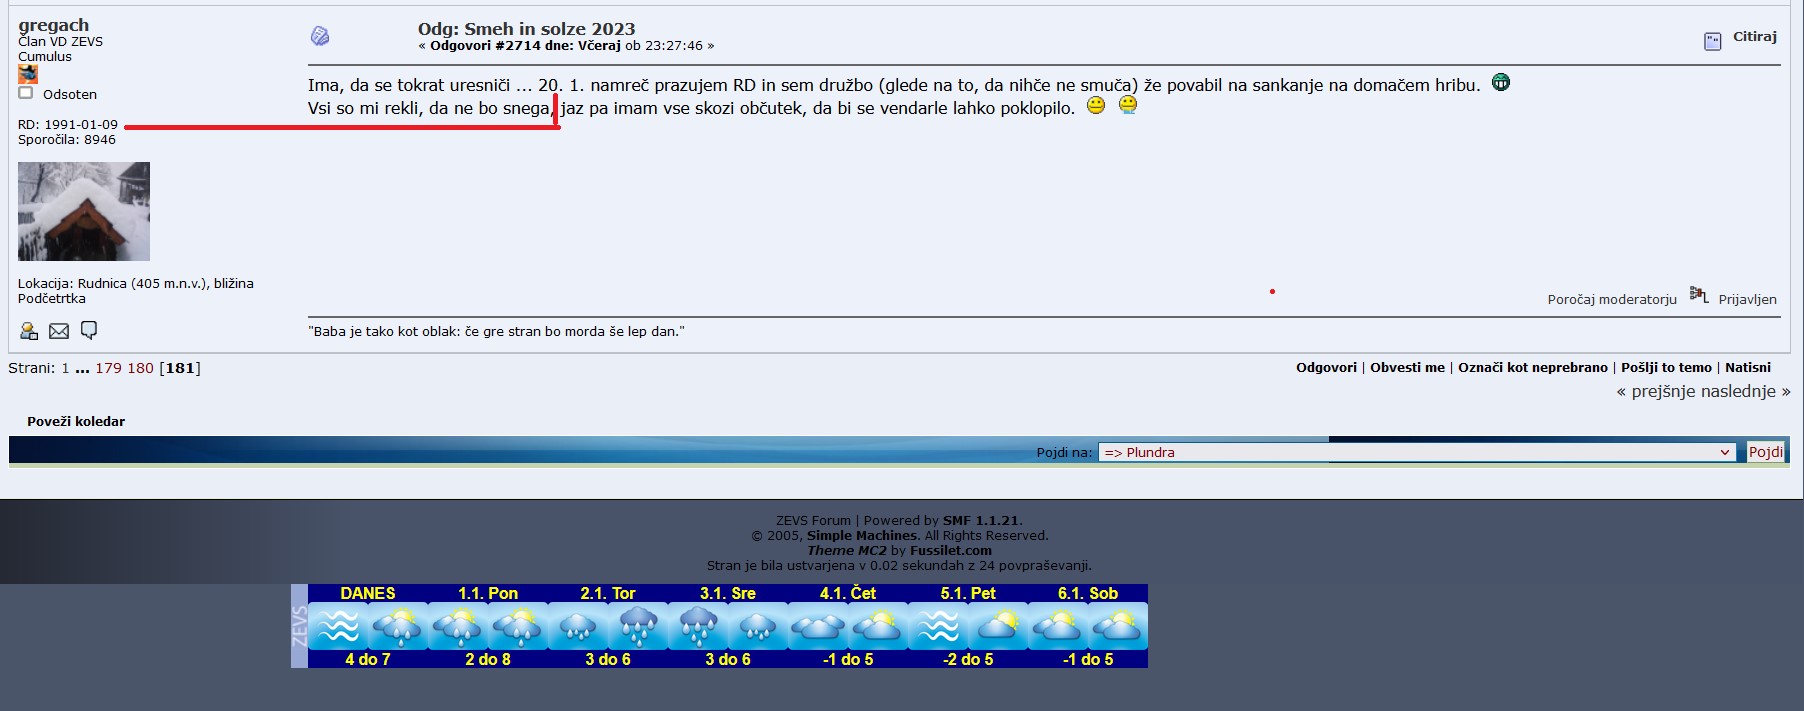Screen dimensions: 1804x711
Task: Open page 180 of the thread
Action: coord(140,368)
